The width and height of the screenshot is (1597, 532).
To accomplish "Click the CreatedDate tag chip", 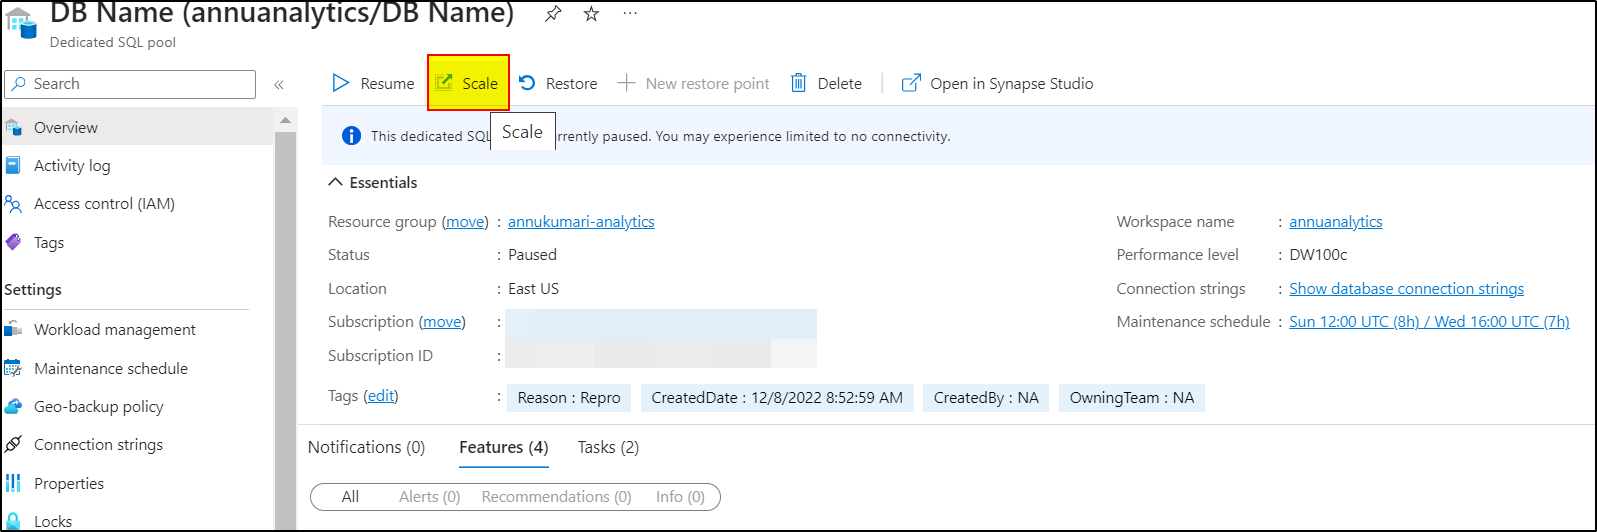I will point(777,398).
